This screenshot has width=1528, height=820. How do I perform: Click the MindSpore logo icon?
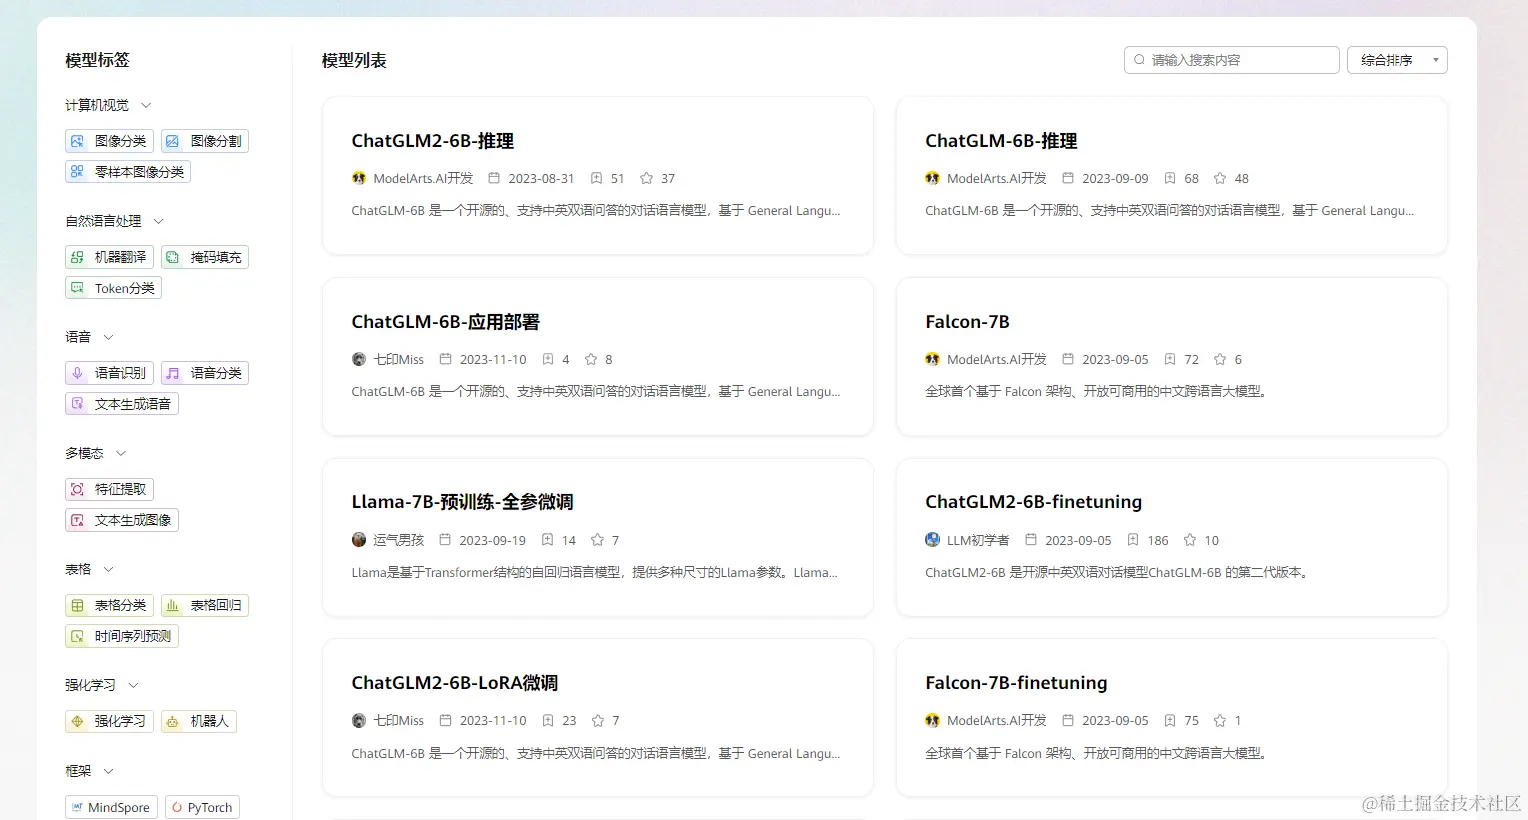point(77,807)
